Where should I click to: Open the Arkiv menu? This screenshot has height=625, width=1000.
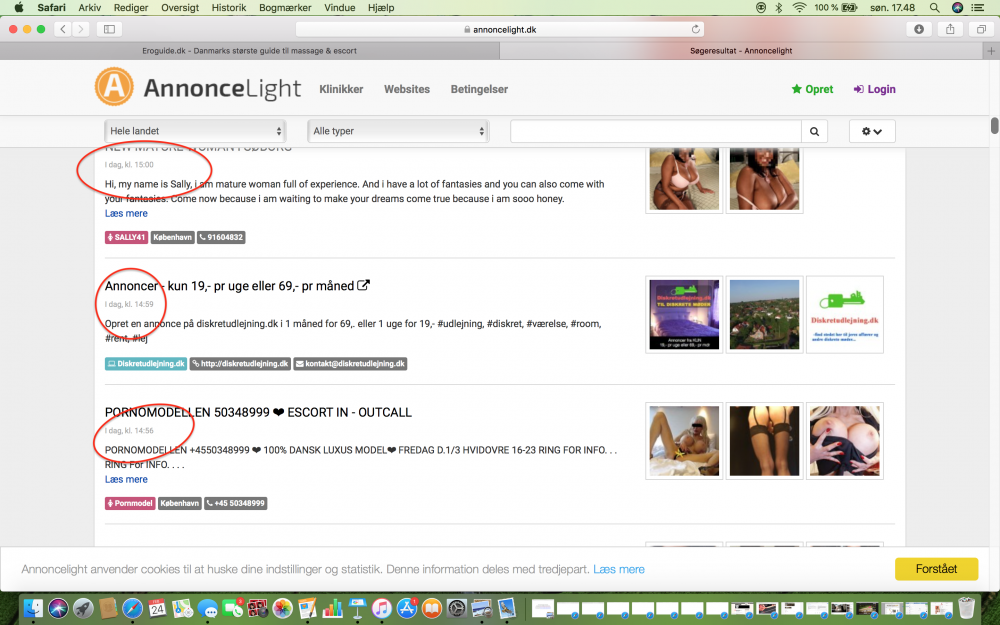pyautogui.click(x=90, y=8)
